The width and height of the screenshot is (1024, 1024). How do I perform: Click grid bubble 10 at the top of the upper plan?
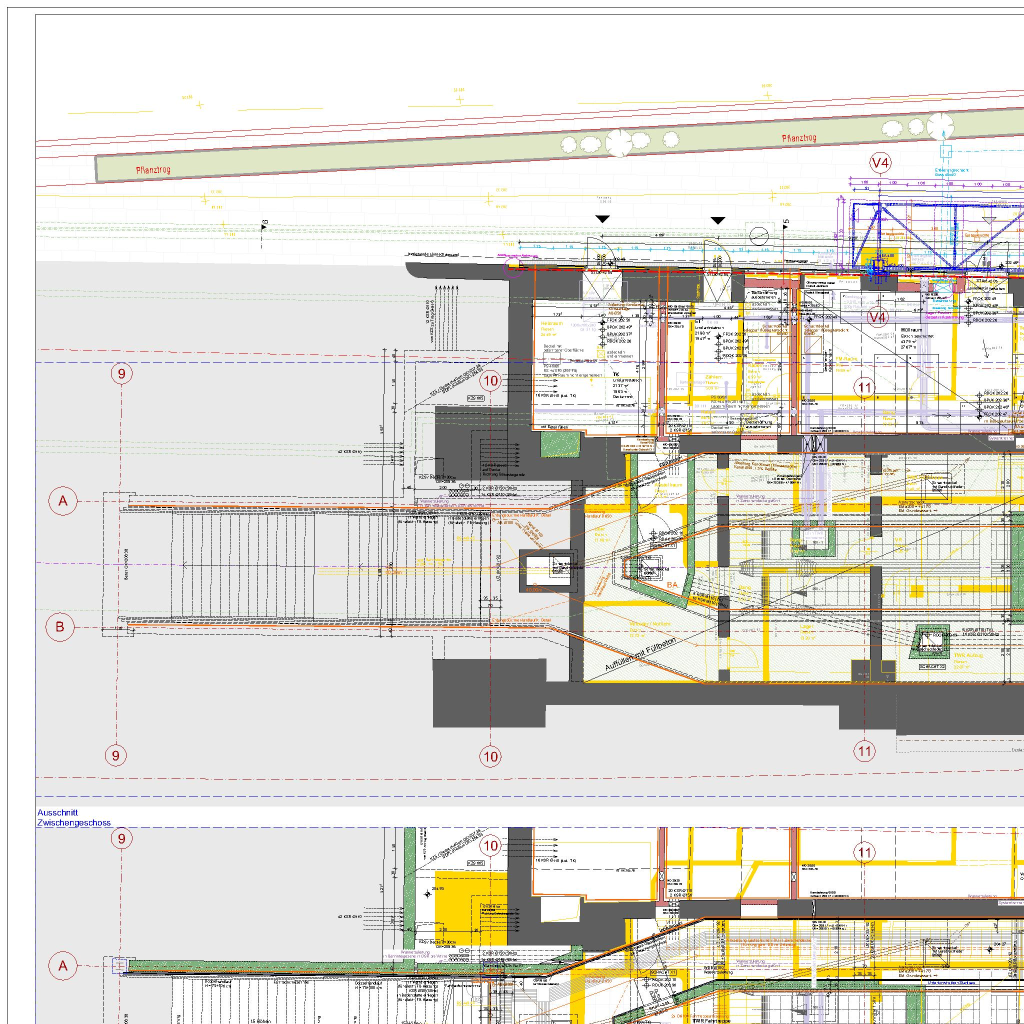point(490,381)
